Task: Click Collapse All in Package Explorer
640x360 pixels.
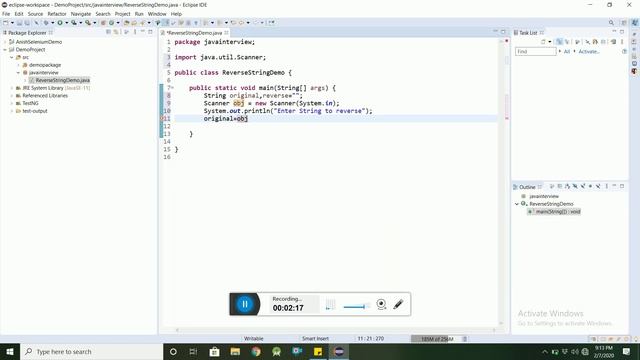Action: 108,32
